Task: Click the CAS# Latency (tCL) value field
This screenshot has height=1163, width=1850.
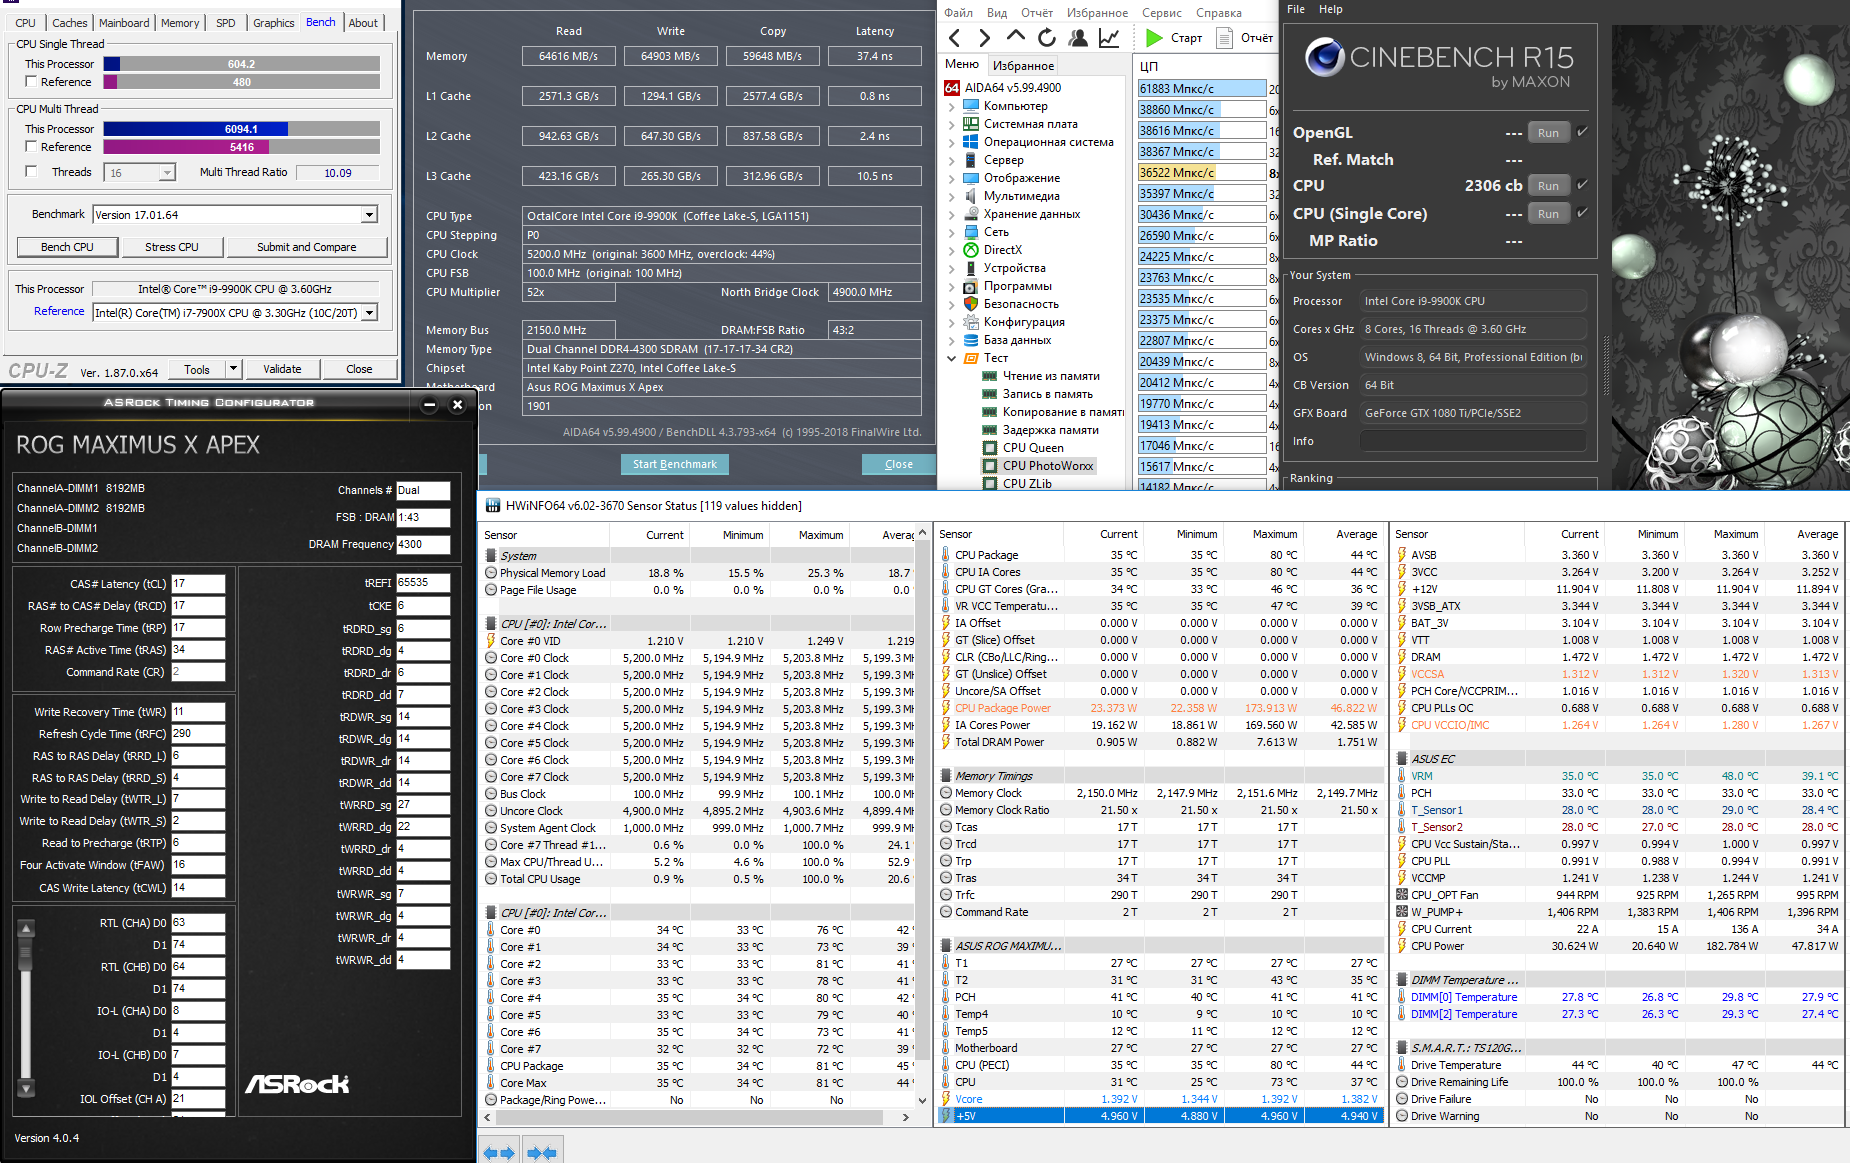Action: tap(198, 584)
